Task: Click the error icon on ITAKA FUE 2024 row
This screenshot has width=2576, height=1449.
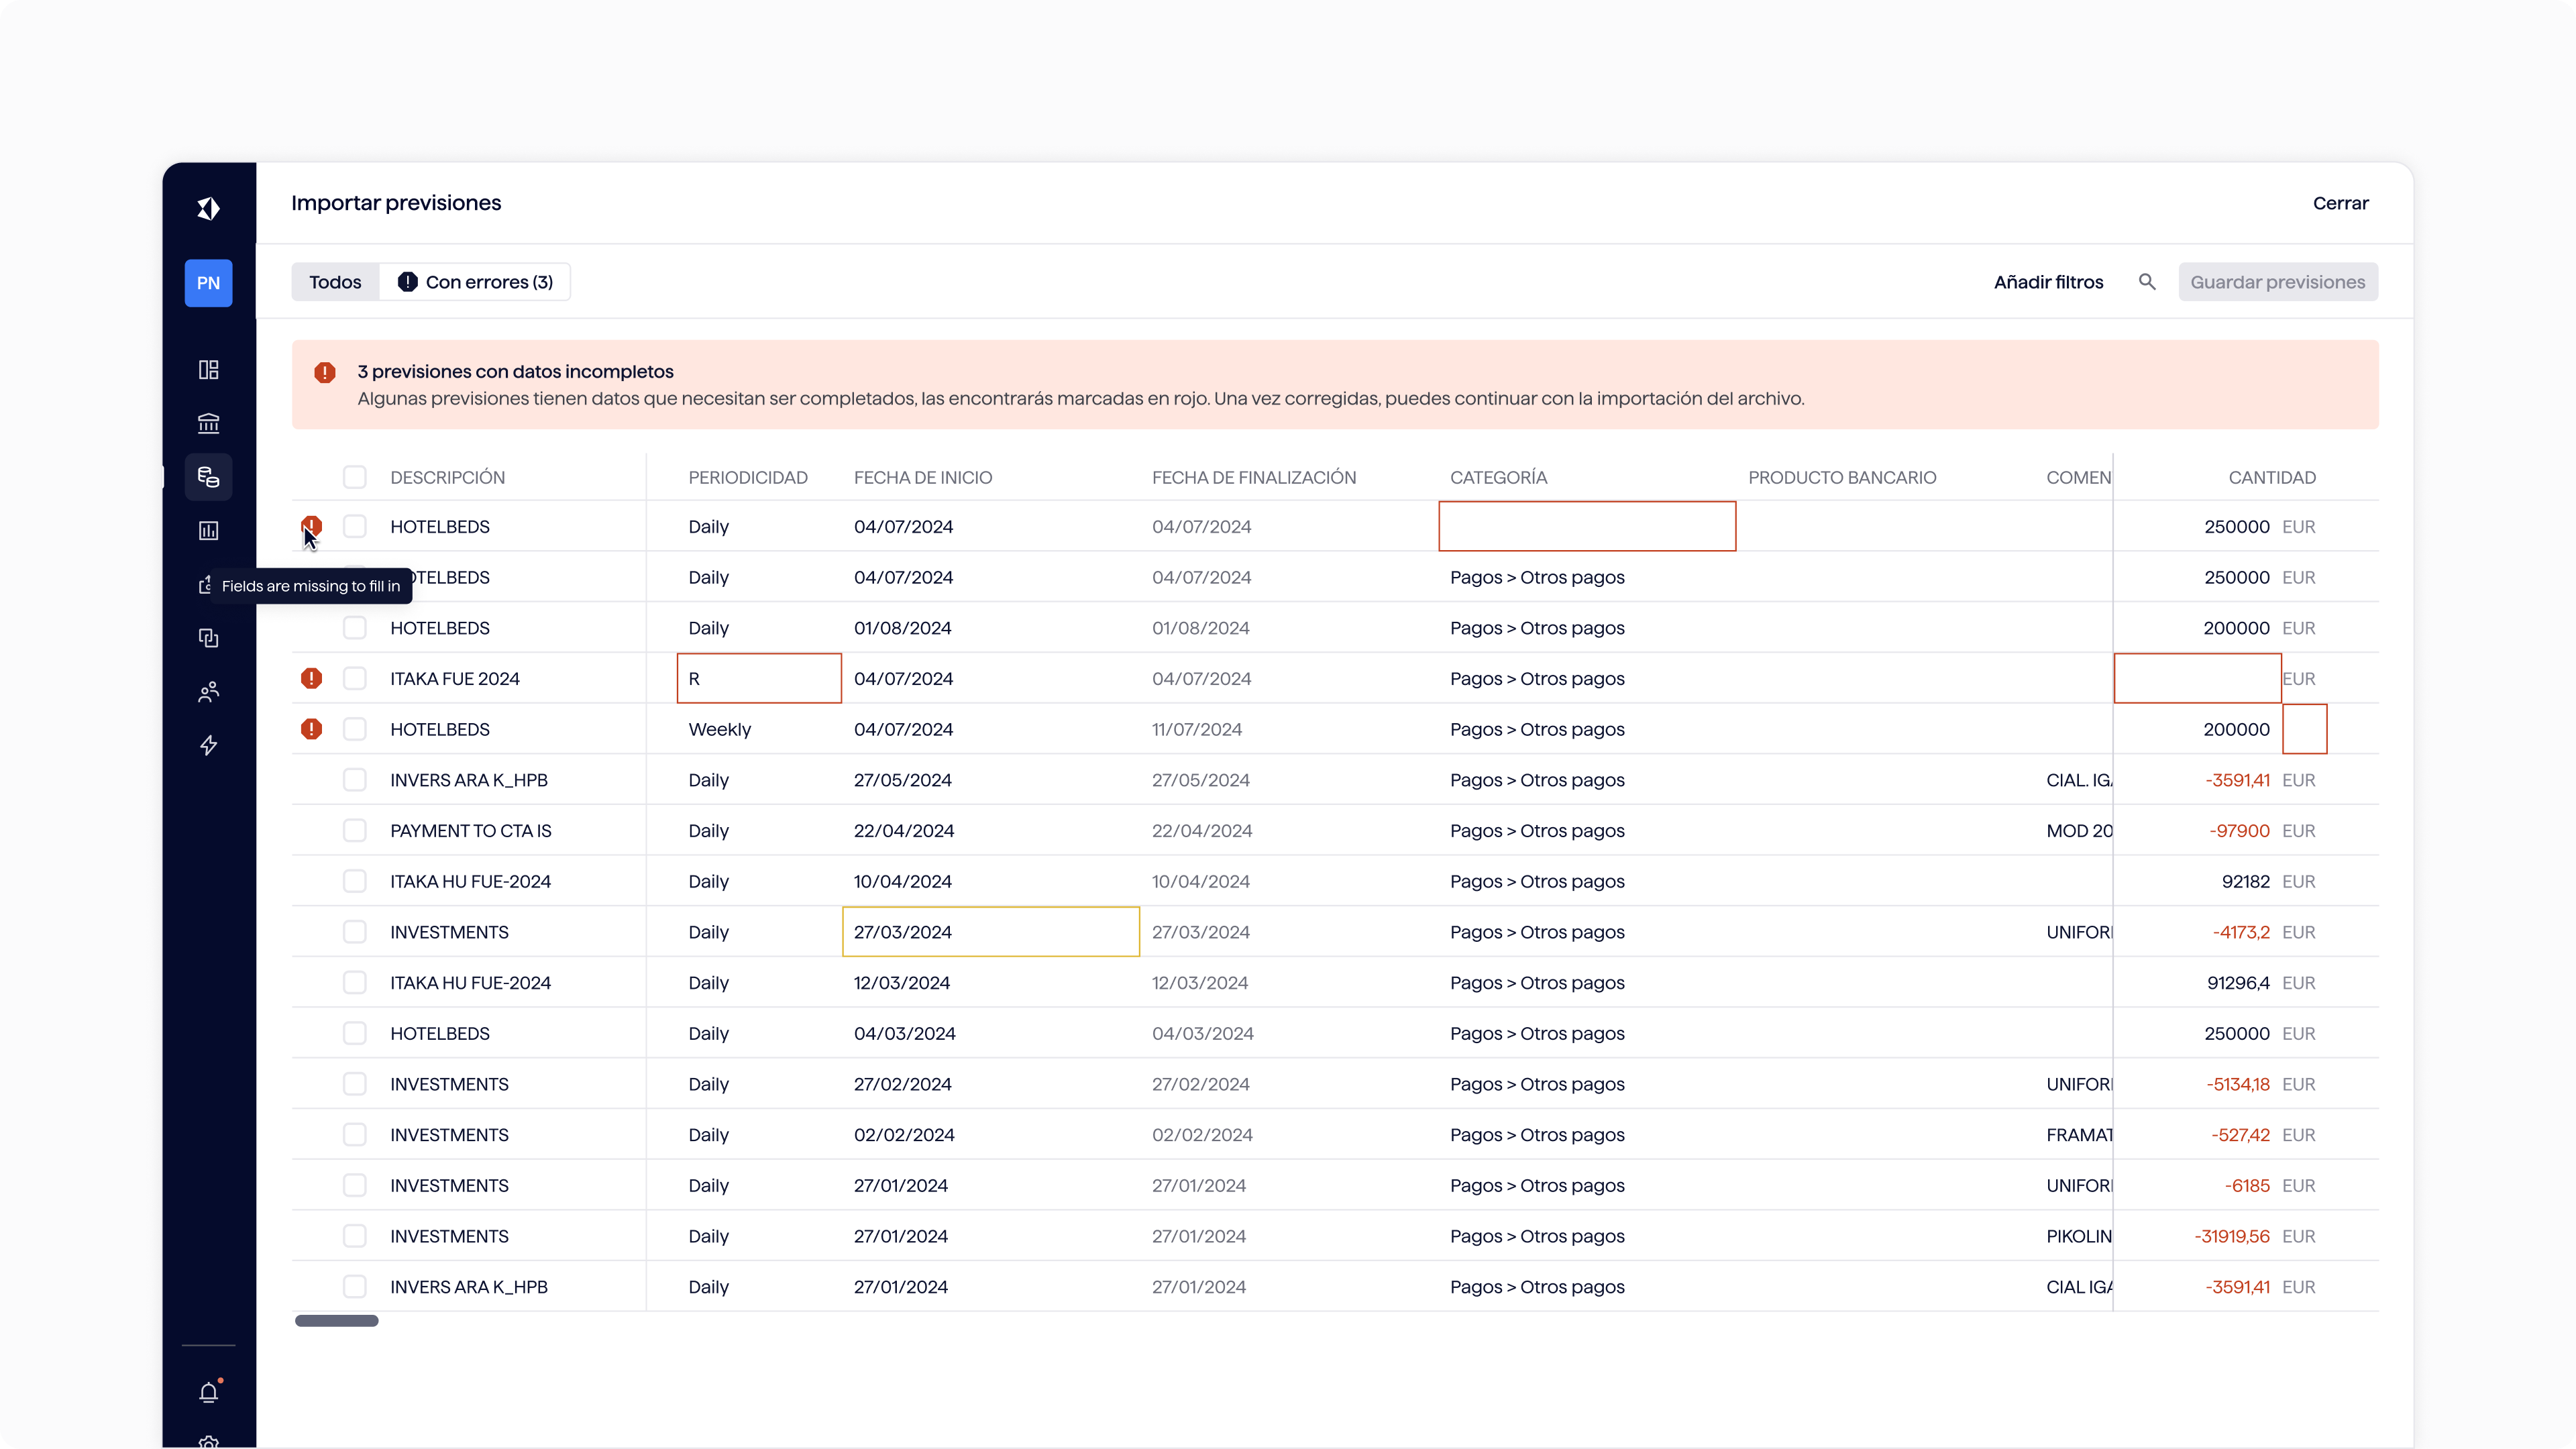Action: [311, 679]
